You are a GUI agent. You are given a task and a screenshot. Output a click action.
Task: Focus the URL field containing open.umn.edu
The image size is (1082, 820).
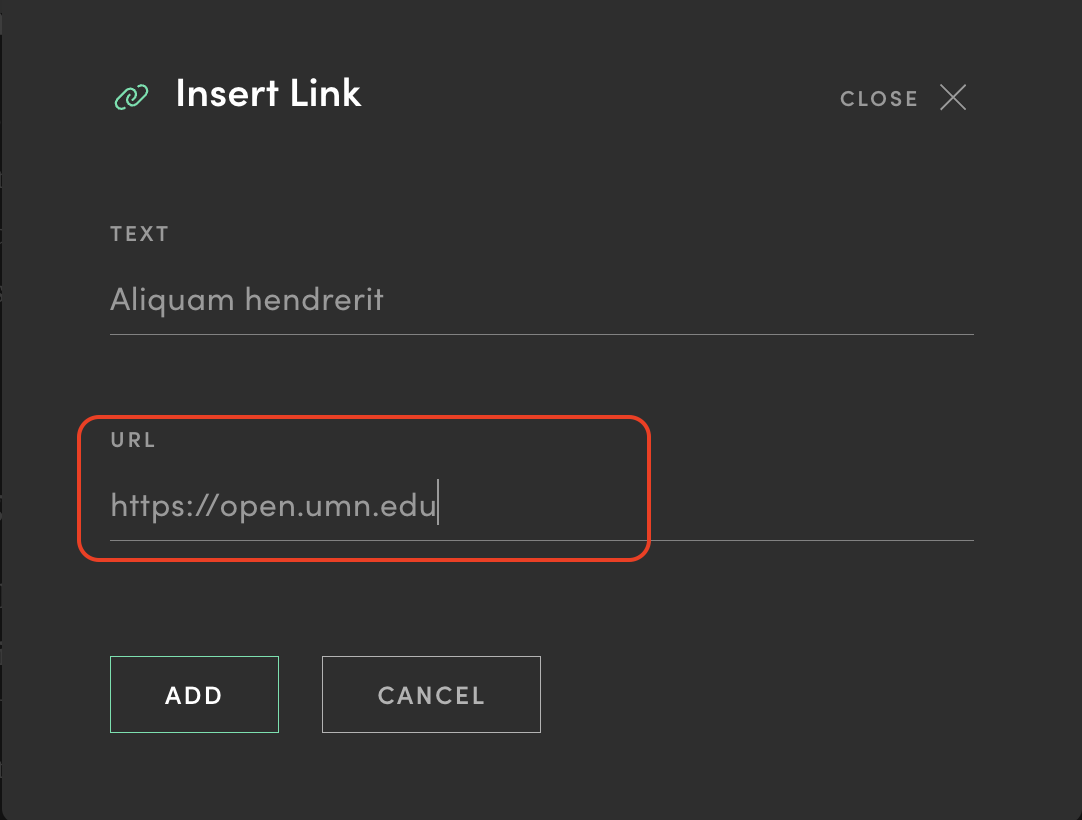tap(400, 505)
